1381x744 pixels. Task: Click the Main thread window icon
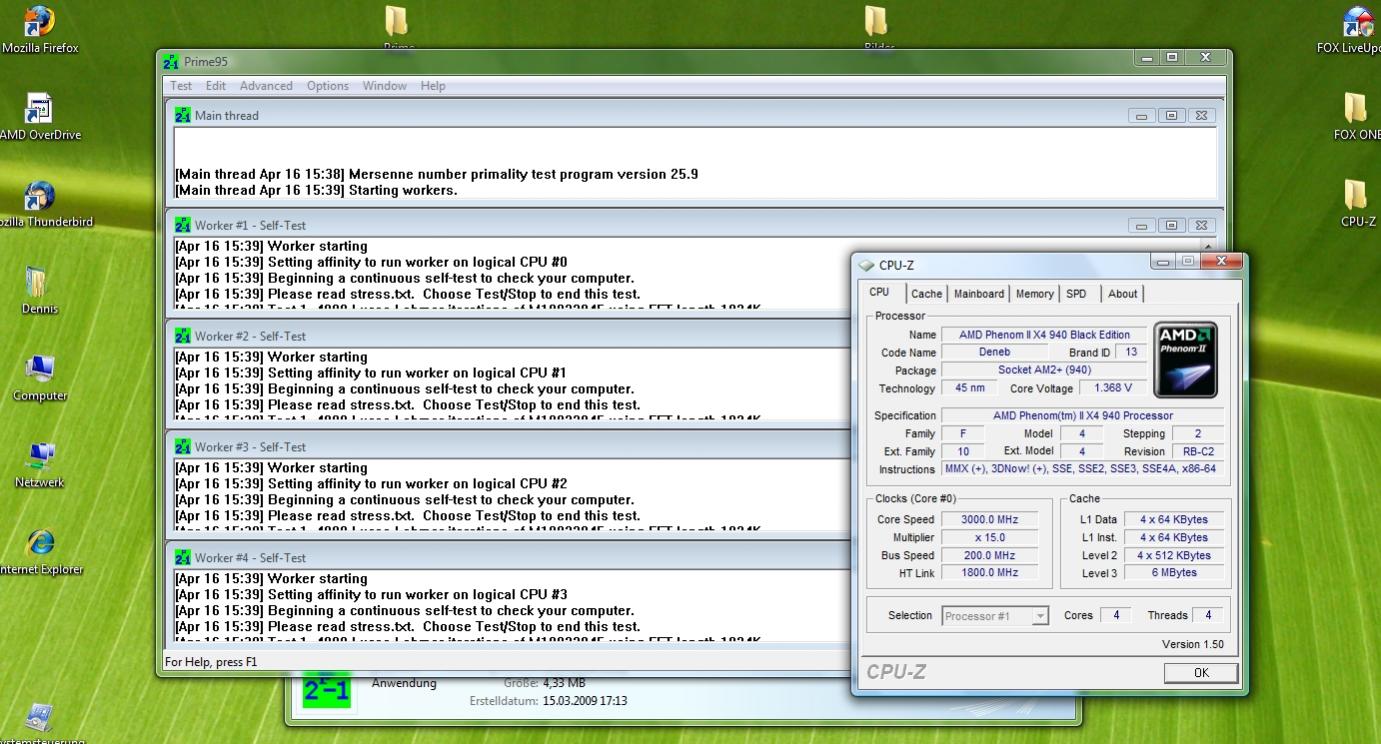point(182,115)
